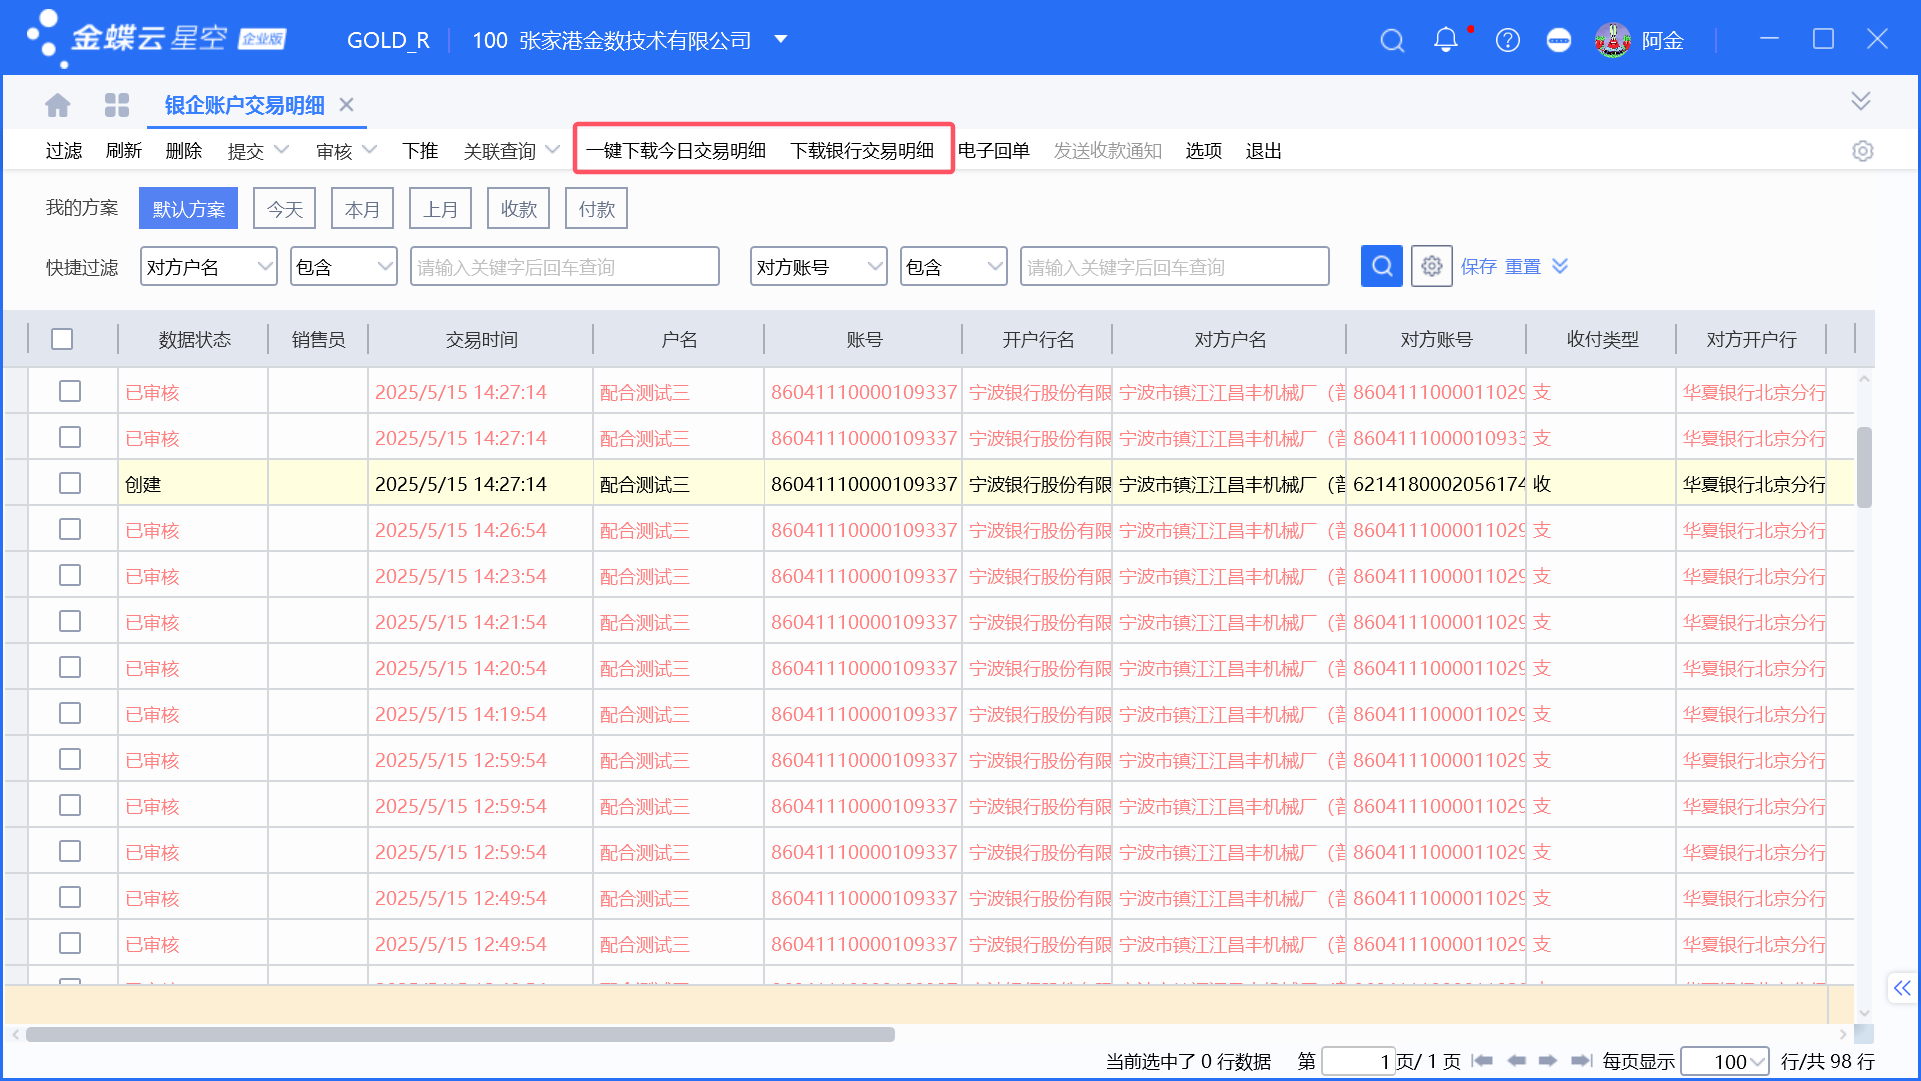Click 刷新 in the toolbar
1921x1081 pixels.
124,151
